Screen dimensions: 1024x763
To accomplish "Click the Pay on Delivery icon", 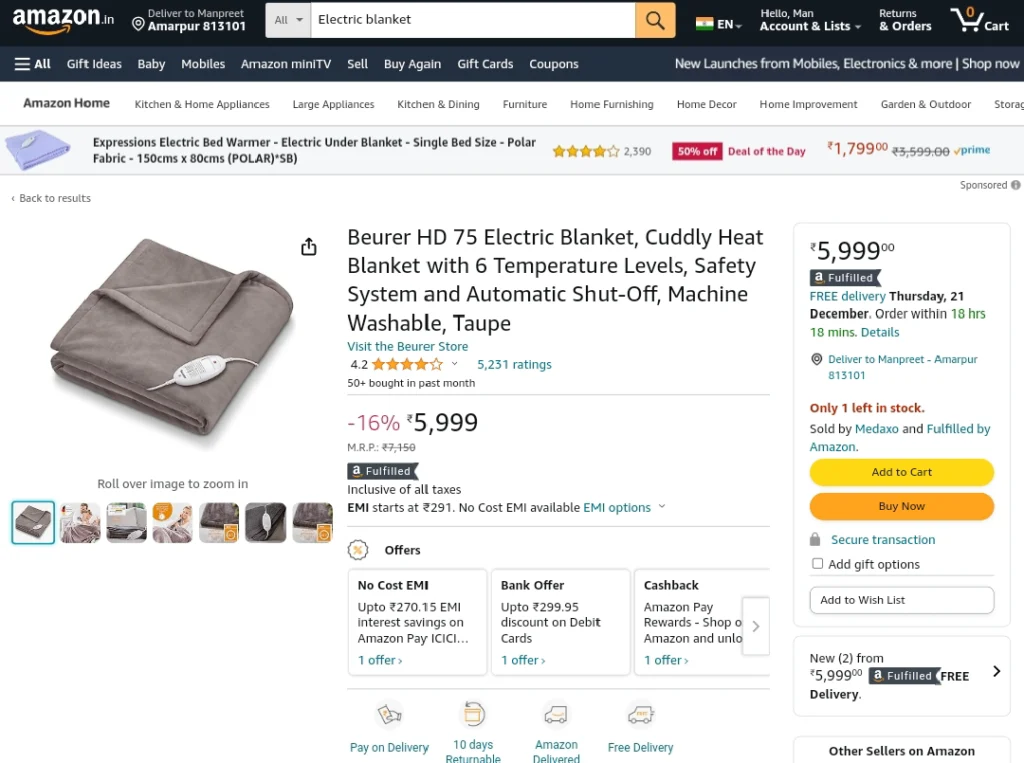I will pos(389,714).
